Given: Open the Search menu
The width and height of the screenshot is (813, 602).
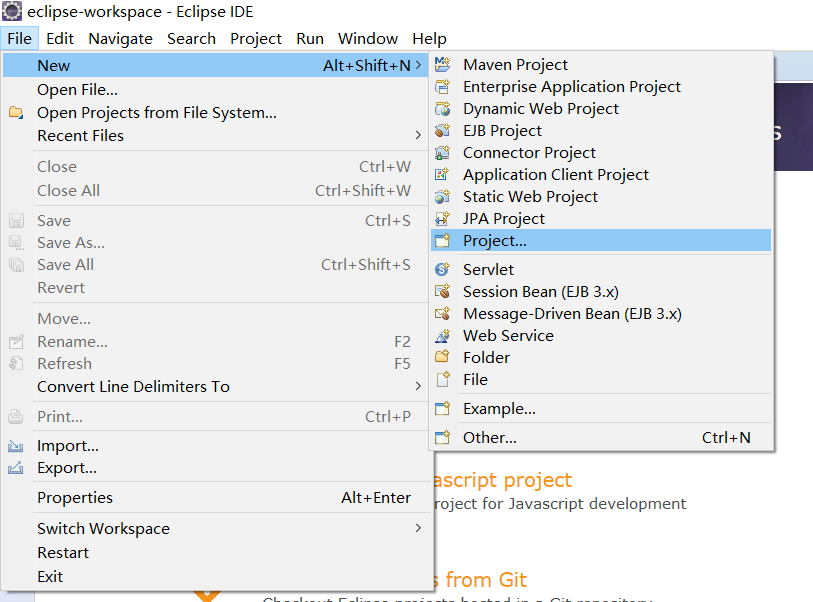Looking at the screenshot, I should tap(191, 39).
